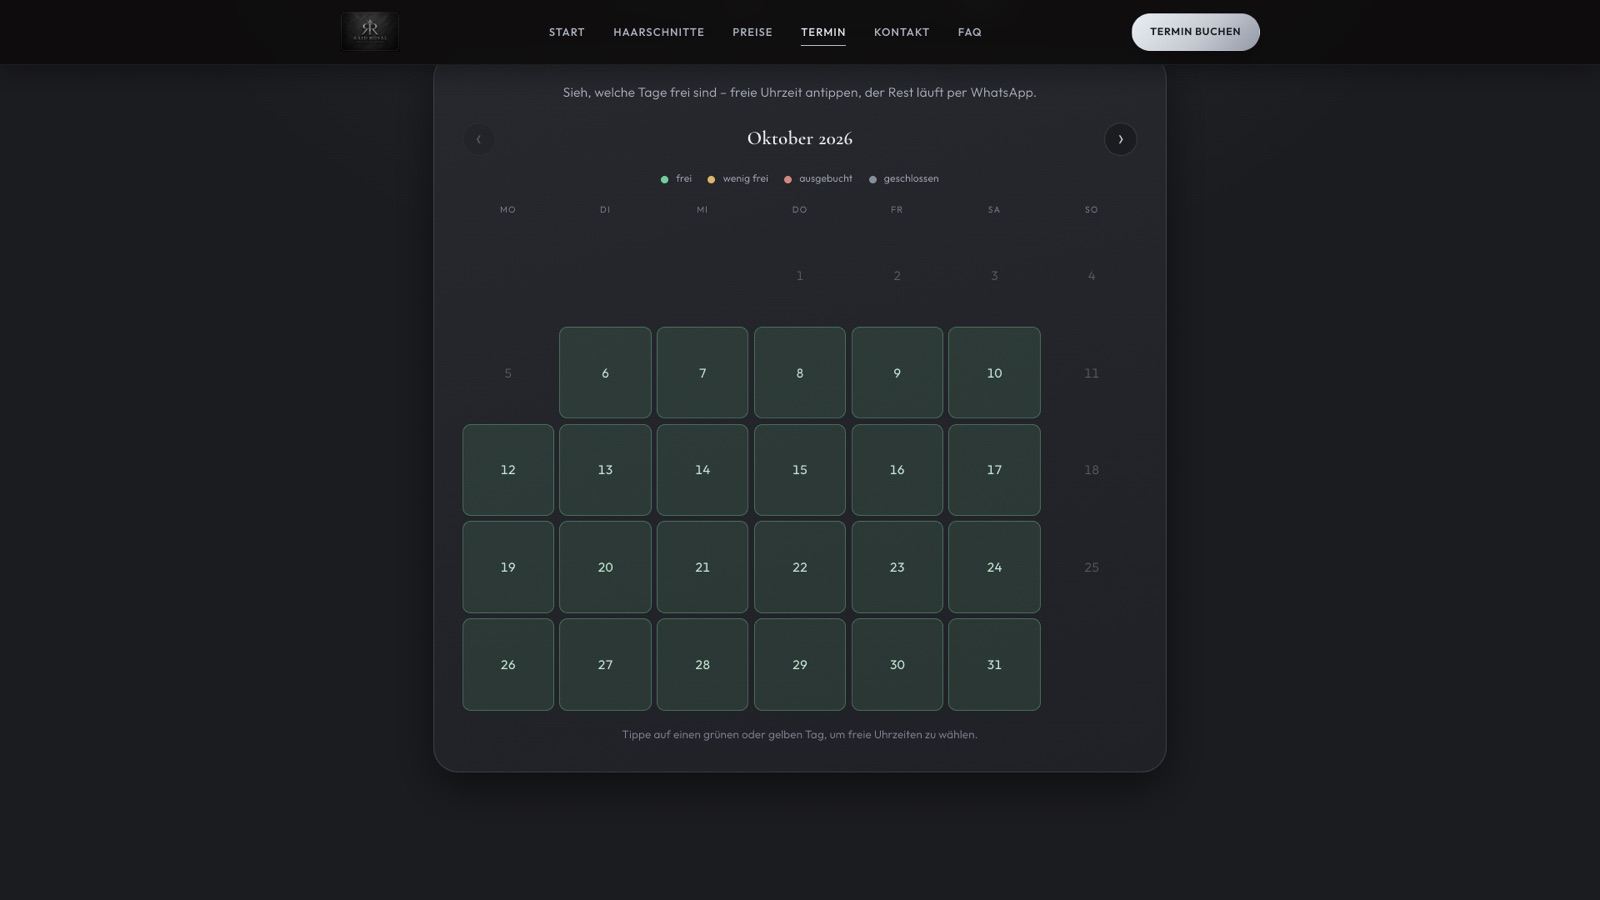Click the TERMIN BUCHEN button
Screen dimensions: 1600x900
[1195, 32]
